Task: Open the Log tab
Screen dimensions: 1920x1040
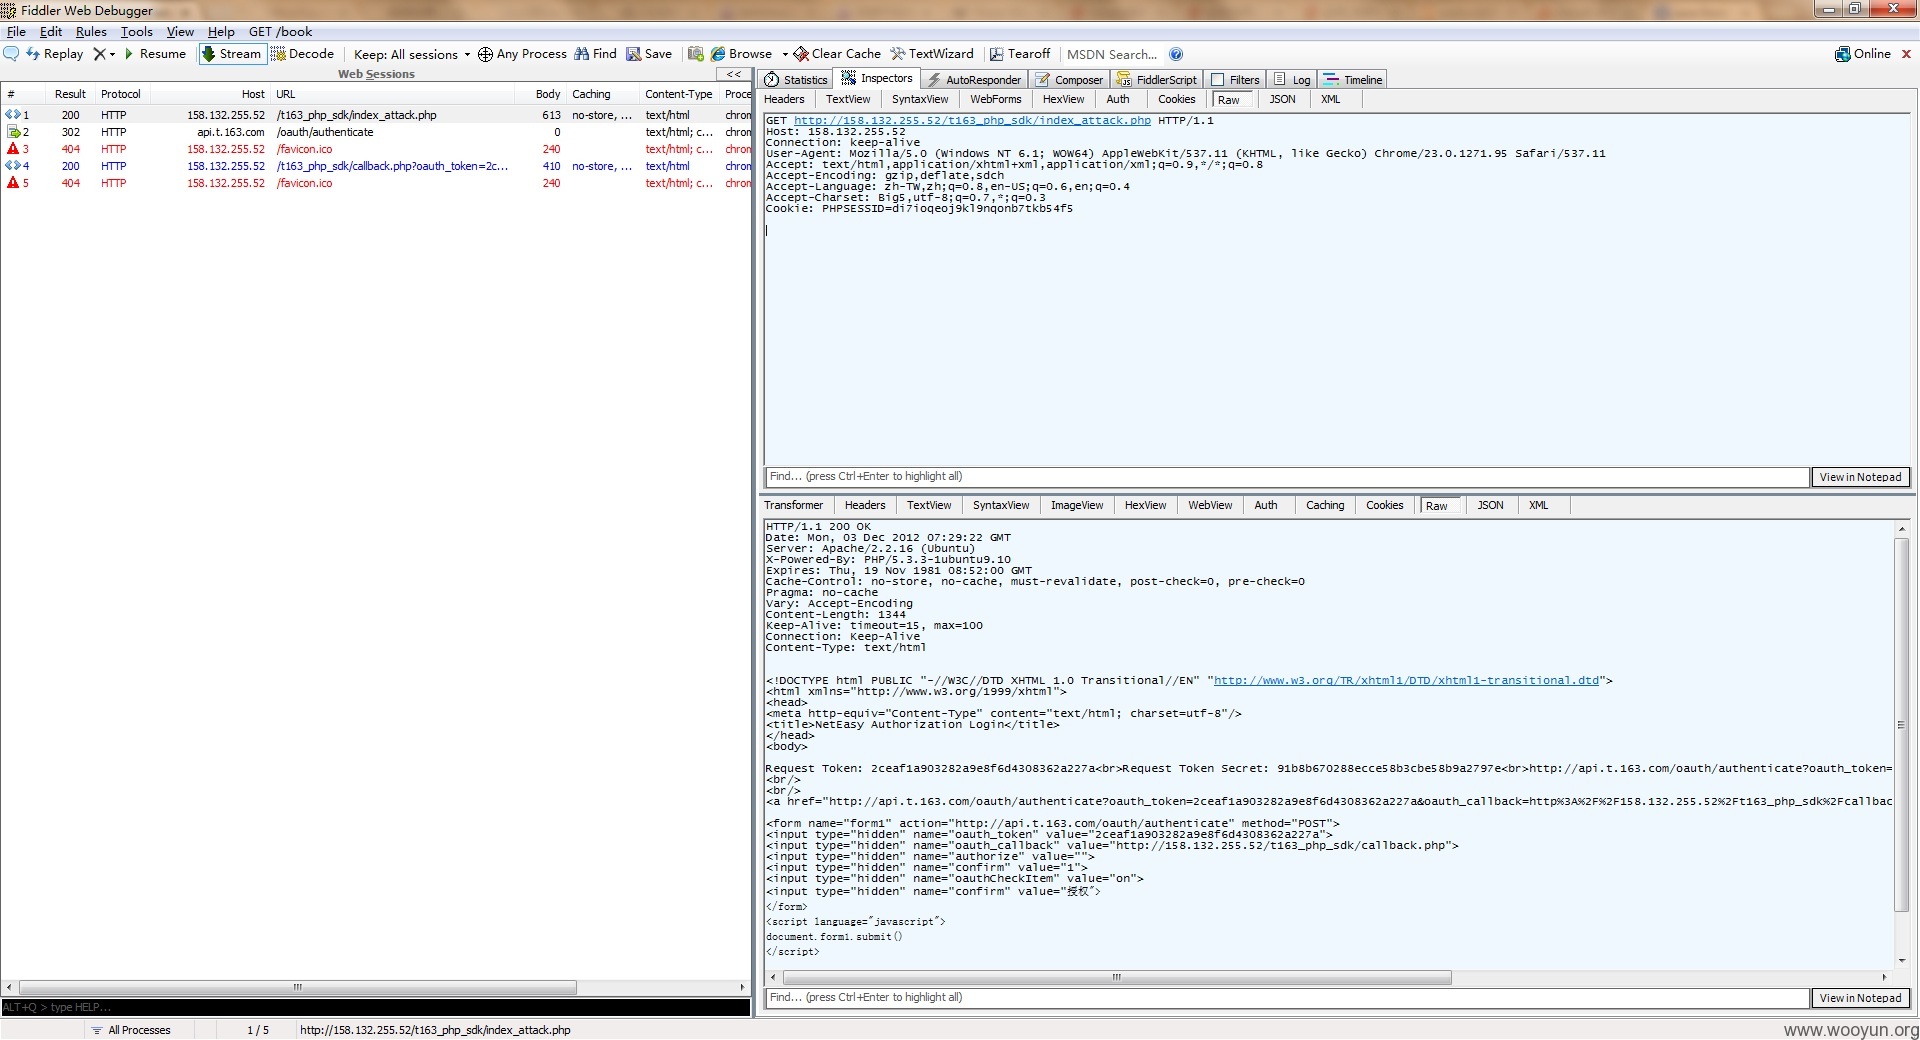Action: coord(1292,80)
